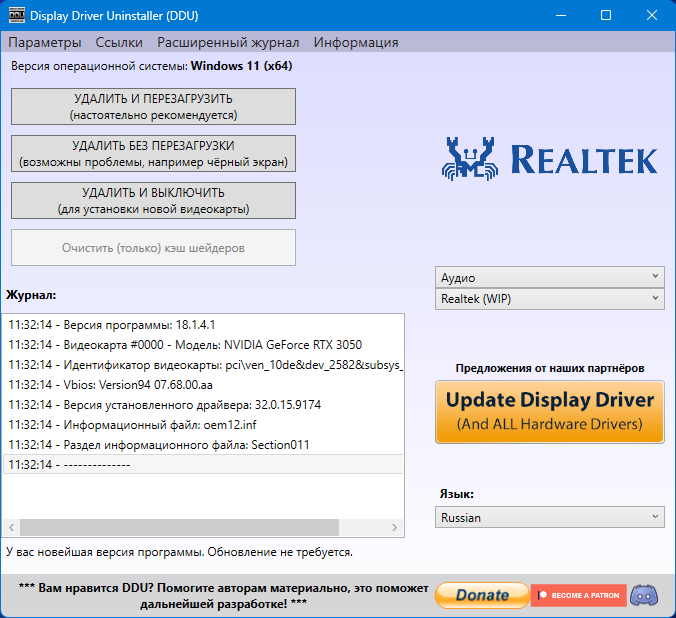Open the Realtek (WIP) vendor dropdown
The image size is (676, 618).
pos(550,298)
